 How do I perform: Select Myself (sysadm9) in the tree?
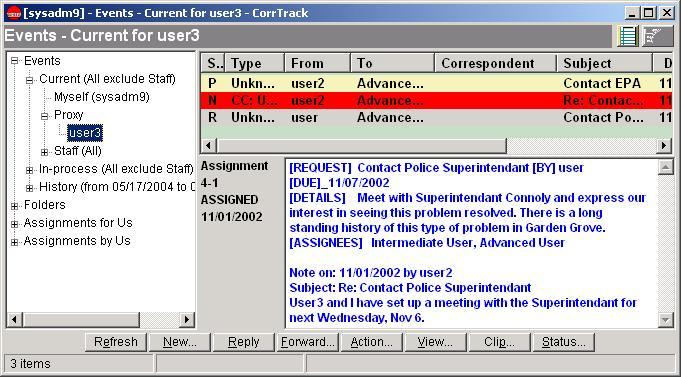pyautogui.click(x=102, y=97)
